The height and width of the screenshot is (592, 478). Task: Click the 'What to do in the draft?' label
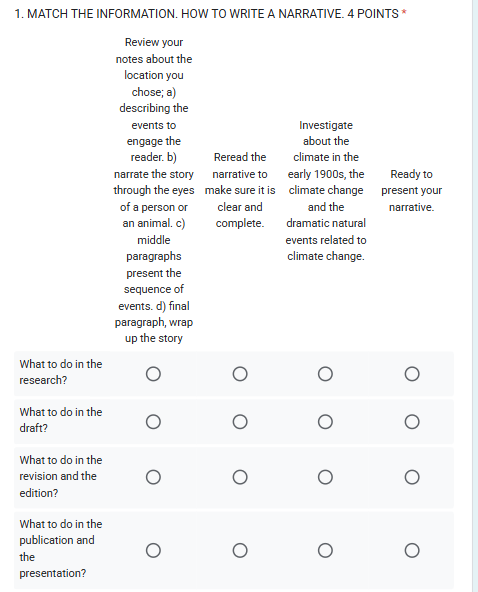[61, 420]
